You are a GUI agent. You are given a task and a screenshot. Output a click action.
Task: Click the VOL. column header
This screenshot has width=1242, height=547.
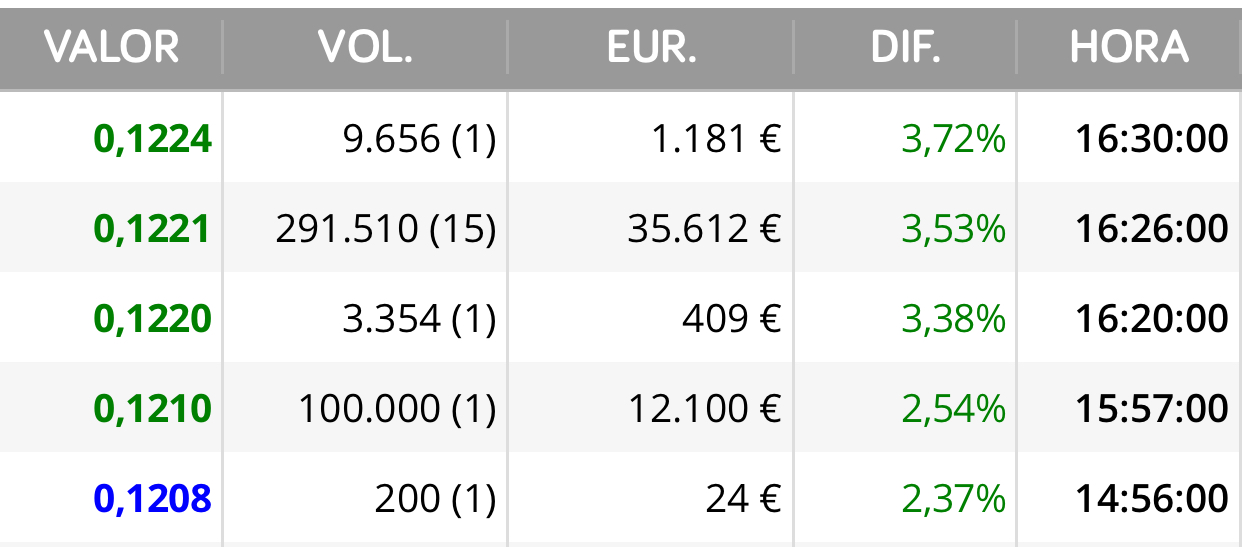coord(365,47)
